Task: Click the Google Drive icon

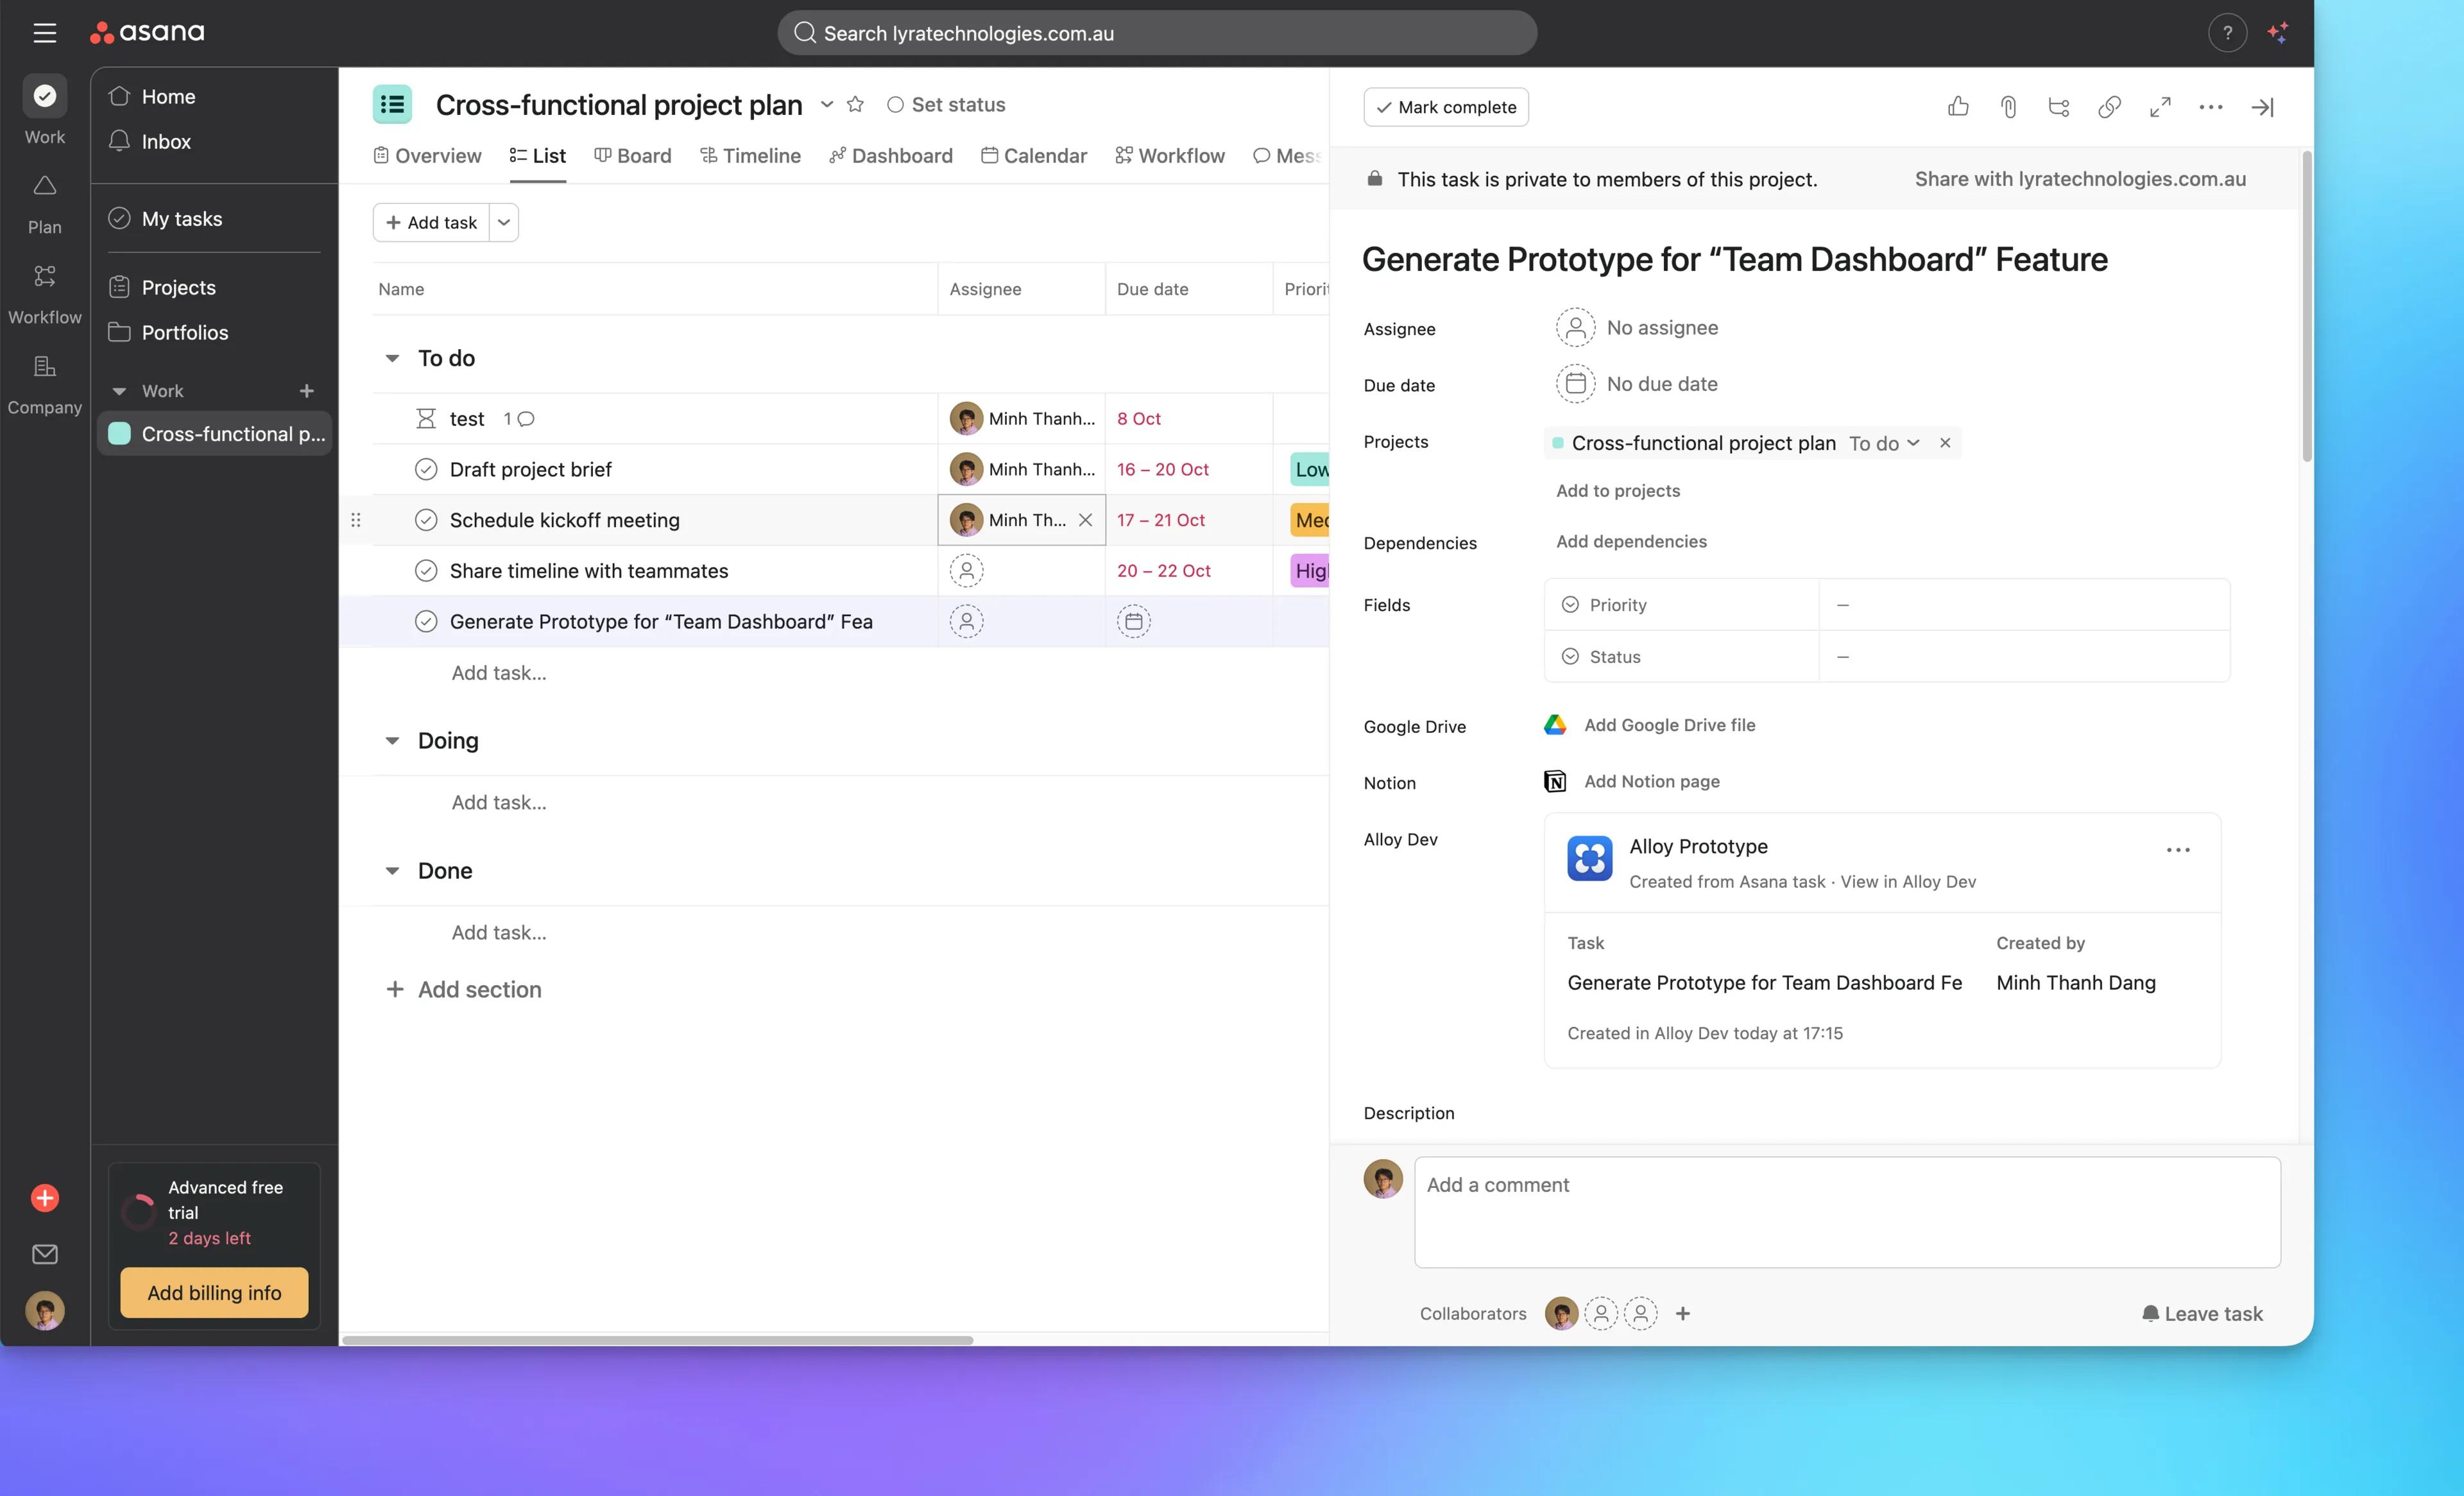Action: (1555, 725)
